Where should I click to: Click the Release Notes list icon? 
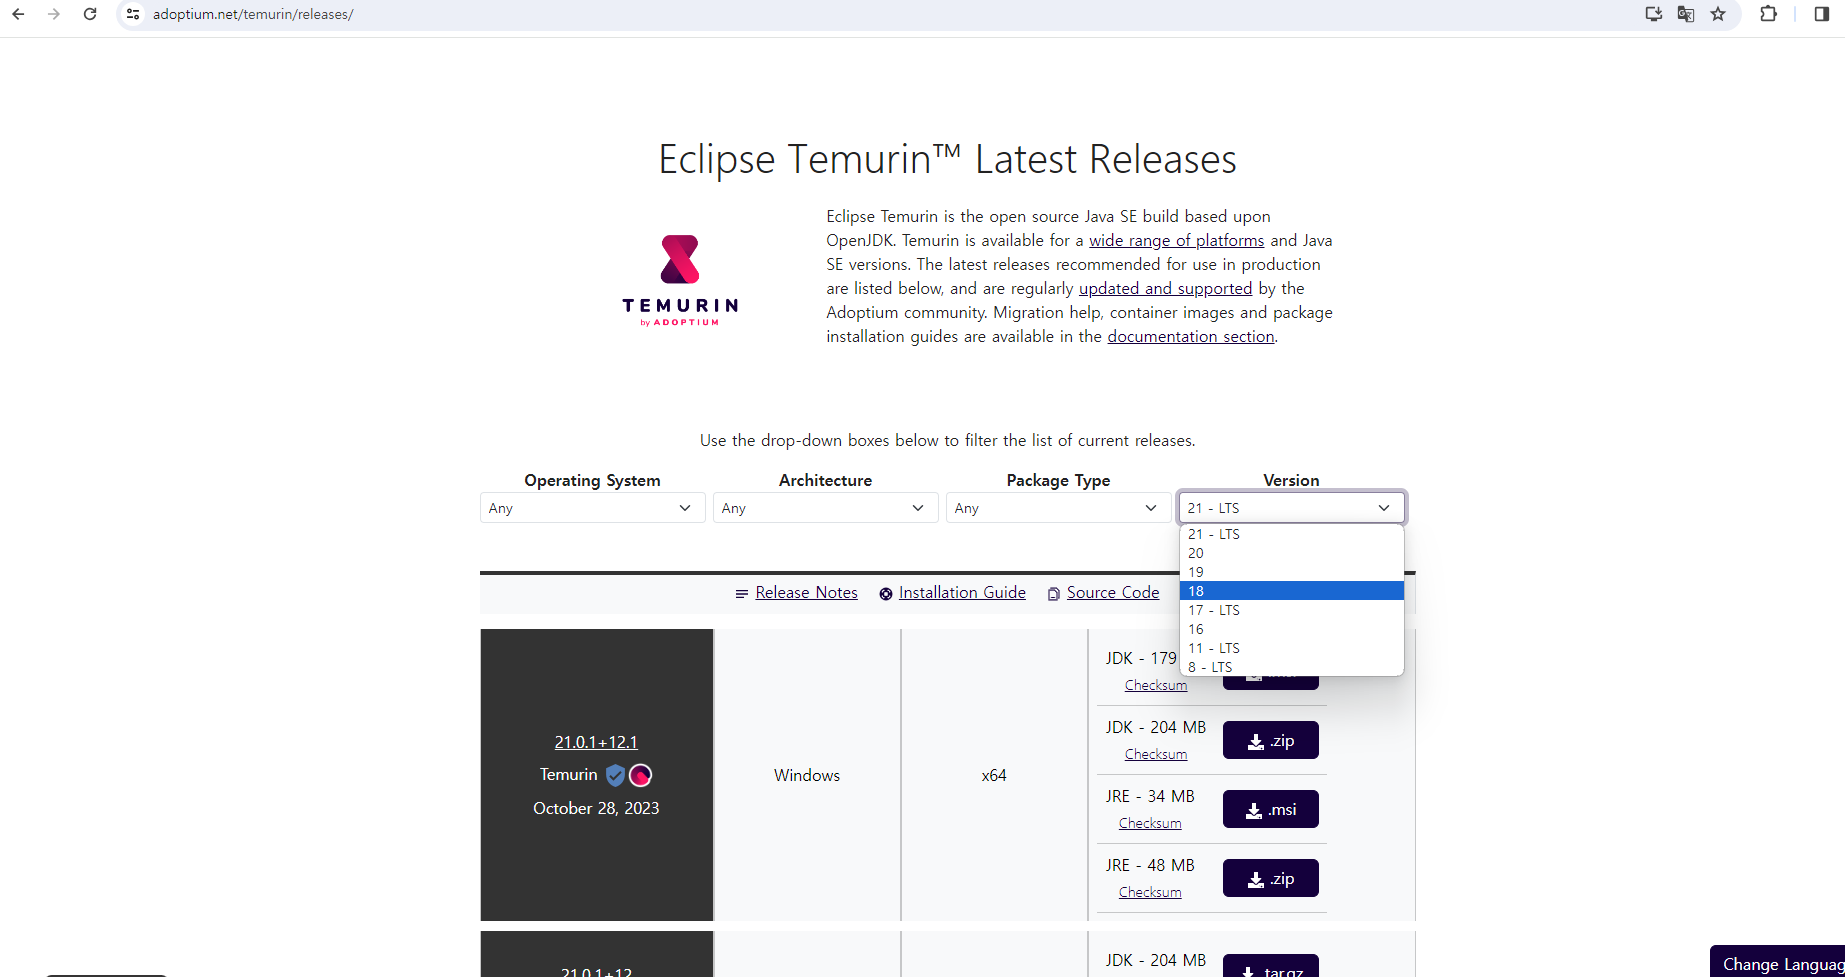[x=742, y=594]
